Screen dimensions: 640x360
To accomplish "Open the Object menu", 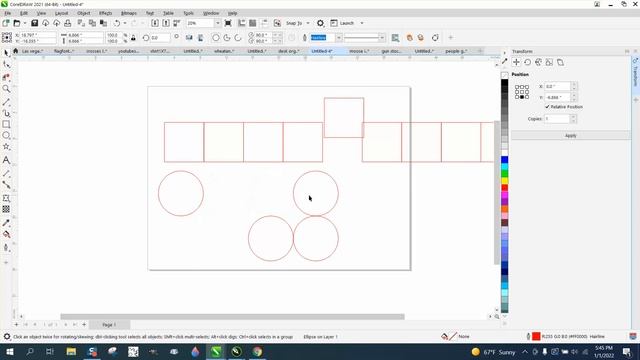I will tap(84, 13).
